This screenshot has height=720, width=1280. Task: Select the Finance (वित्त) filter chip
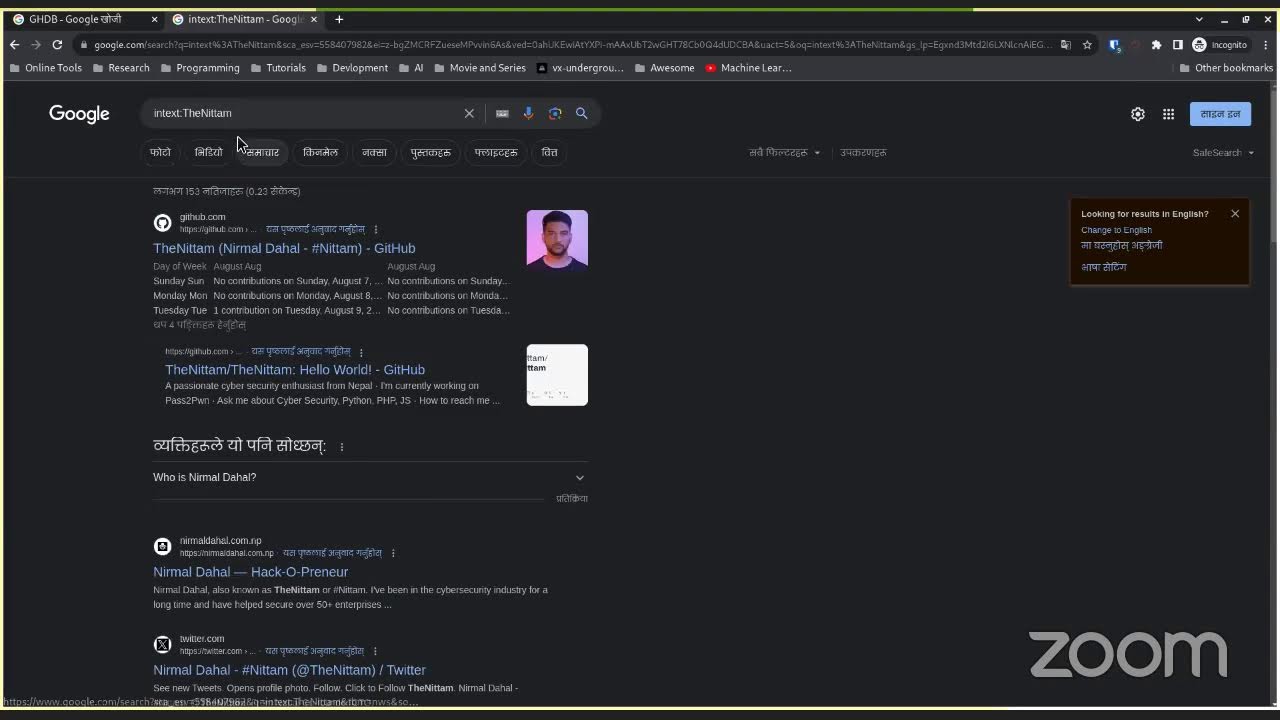550,152
